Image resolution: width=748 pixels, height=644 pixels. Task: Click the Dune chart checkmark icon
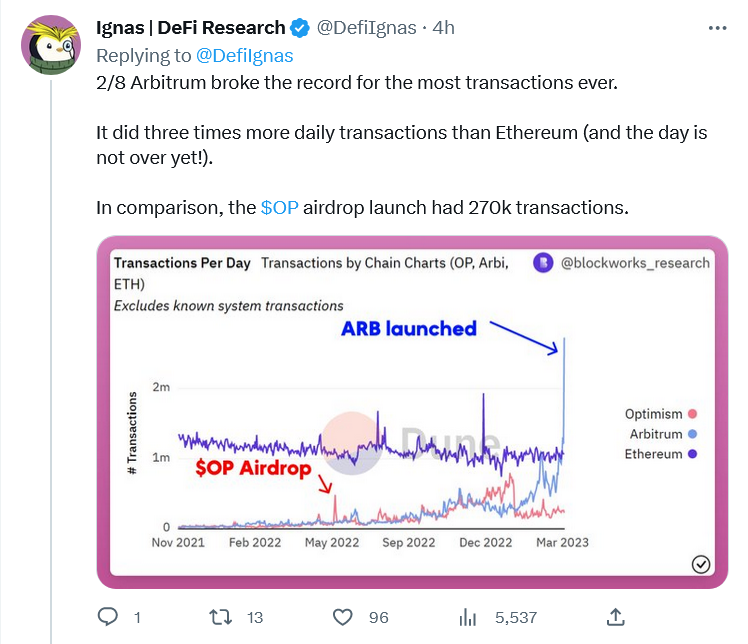point(701,565)
